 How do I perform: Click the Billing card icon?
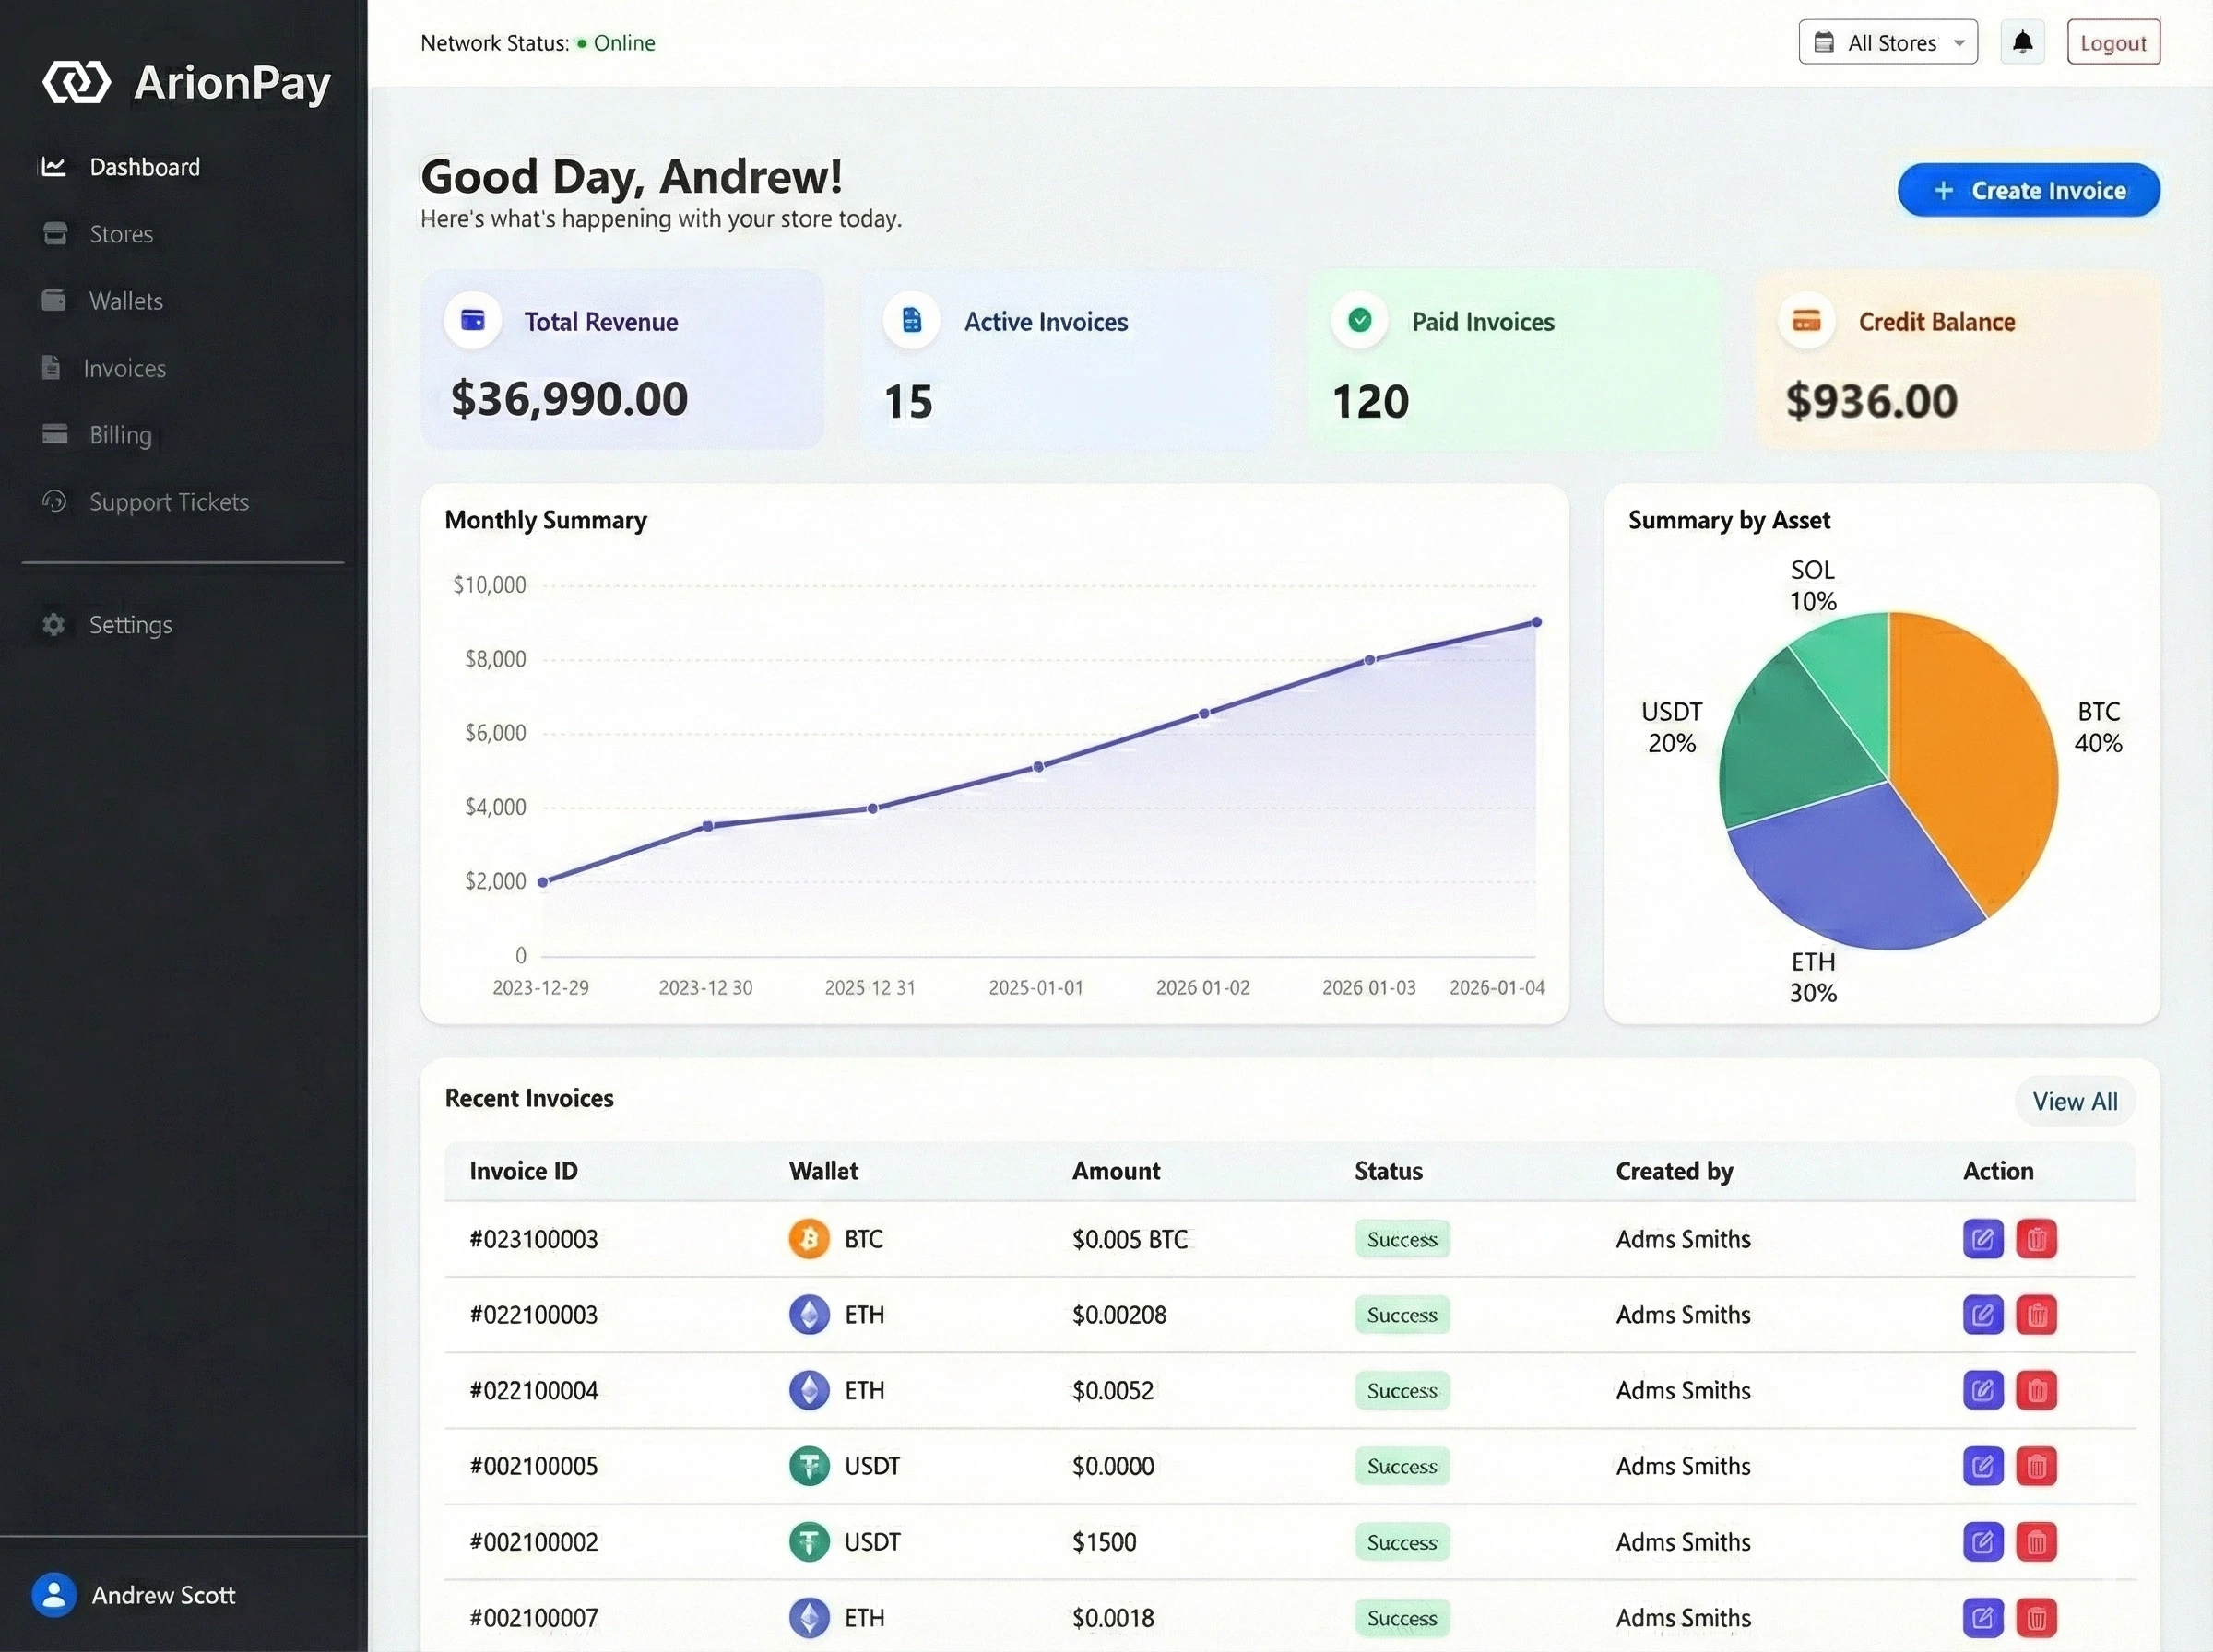54,434
